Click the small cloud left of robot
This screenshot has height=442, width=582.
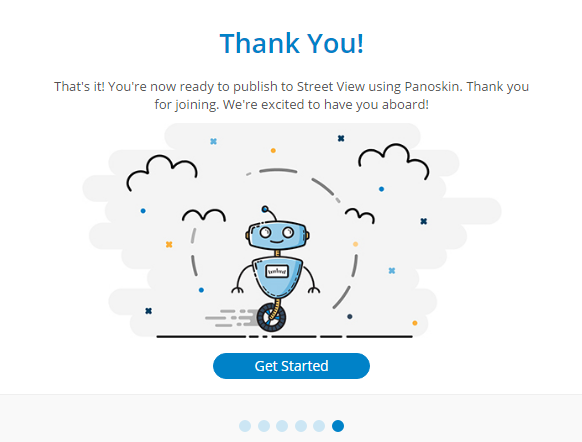coord(204,215)
